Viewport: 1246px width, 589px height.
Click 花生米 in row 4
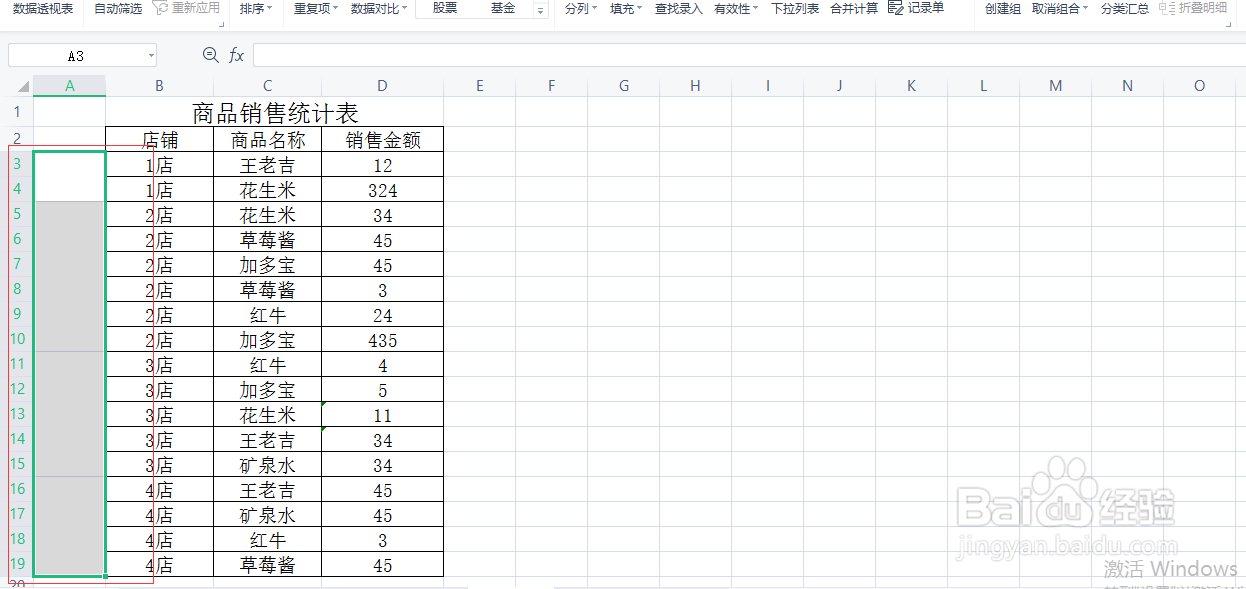pos(268,190)
